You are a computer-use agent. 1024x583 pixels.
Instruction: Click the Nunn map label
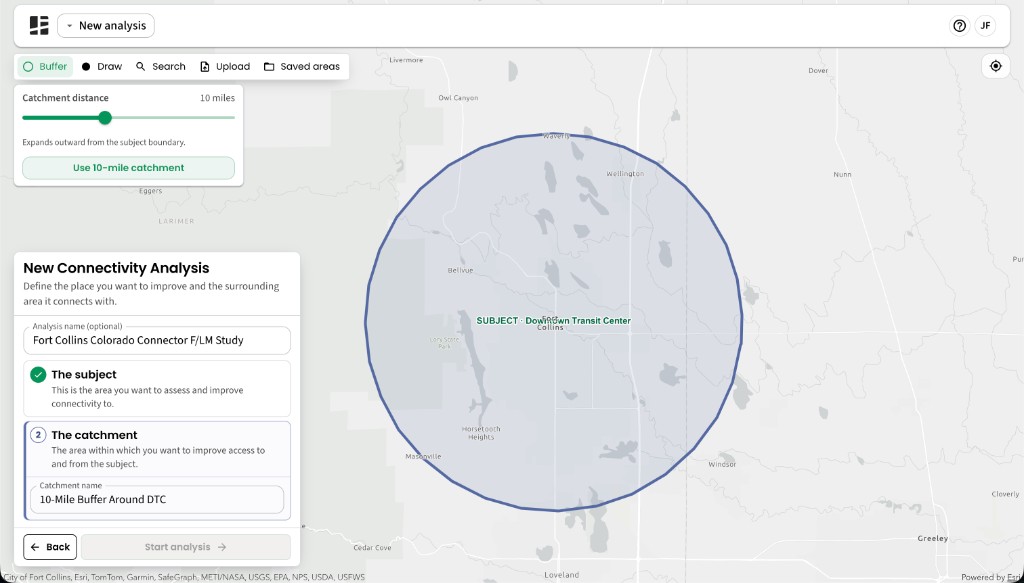(842, 174)
